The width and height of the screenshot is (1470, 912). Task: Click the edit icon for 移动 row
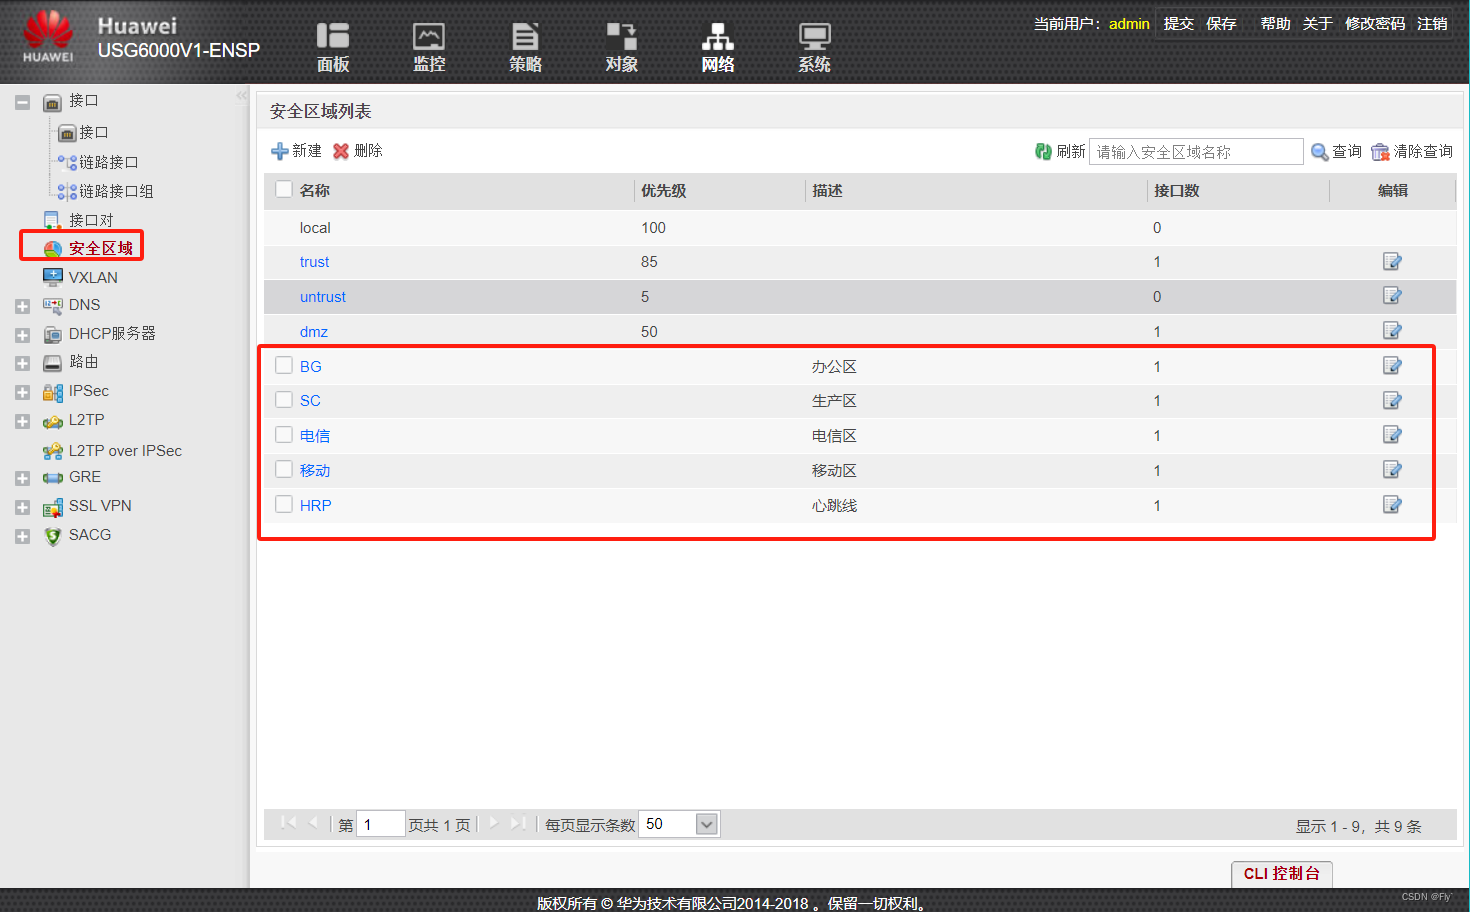1392,470
